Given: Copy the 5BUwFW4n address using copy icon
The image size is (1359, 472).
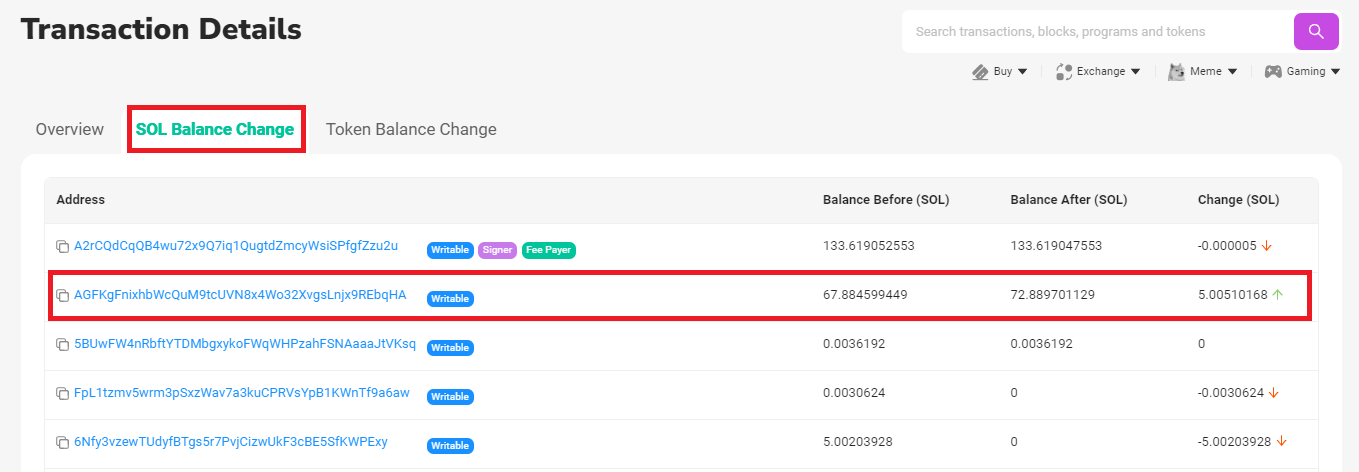Looking at the screenshot, I should pyautogui.click(x=62, y=345).
